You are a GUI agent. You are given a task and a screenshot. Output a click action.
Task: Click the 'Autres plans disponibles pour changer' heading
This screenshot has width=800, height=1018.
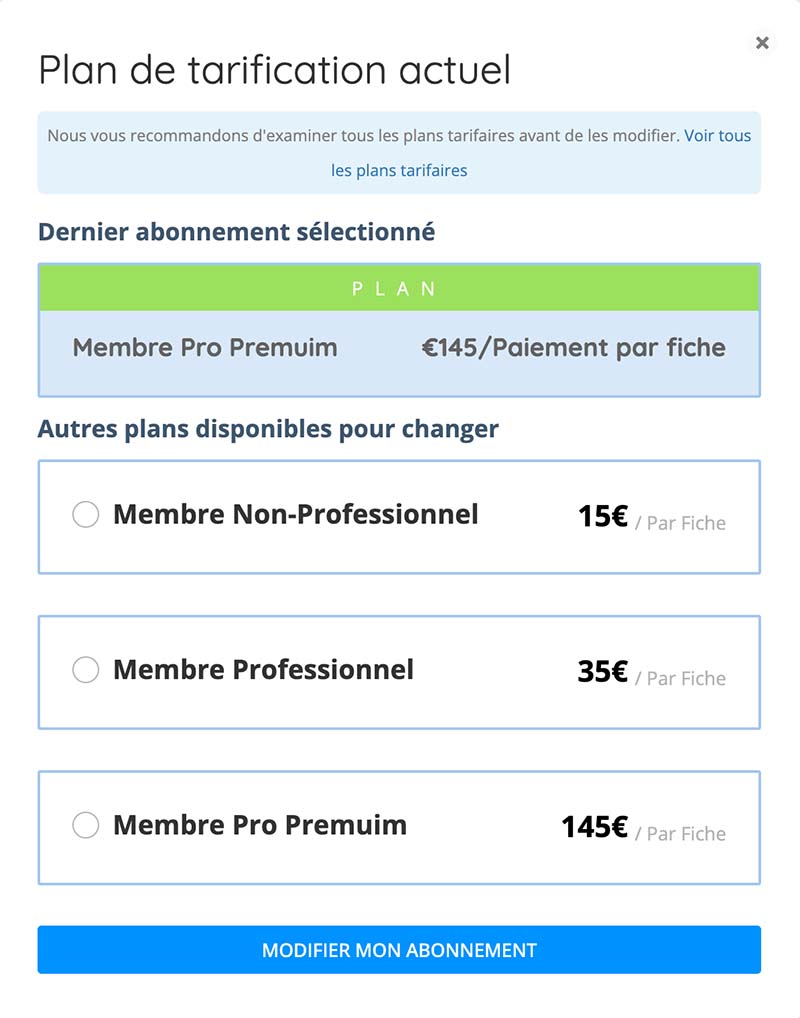click(268, 429)
